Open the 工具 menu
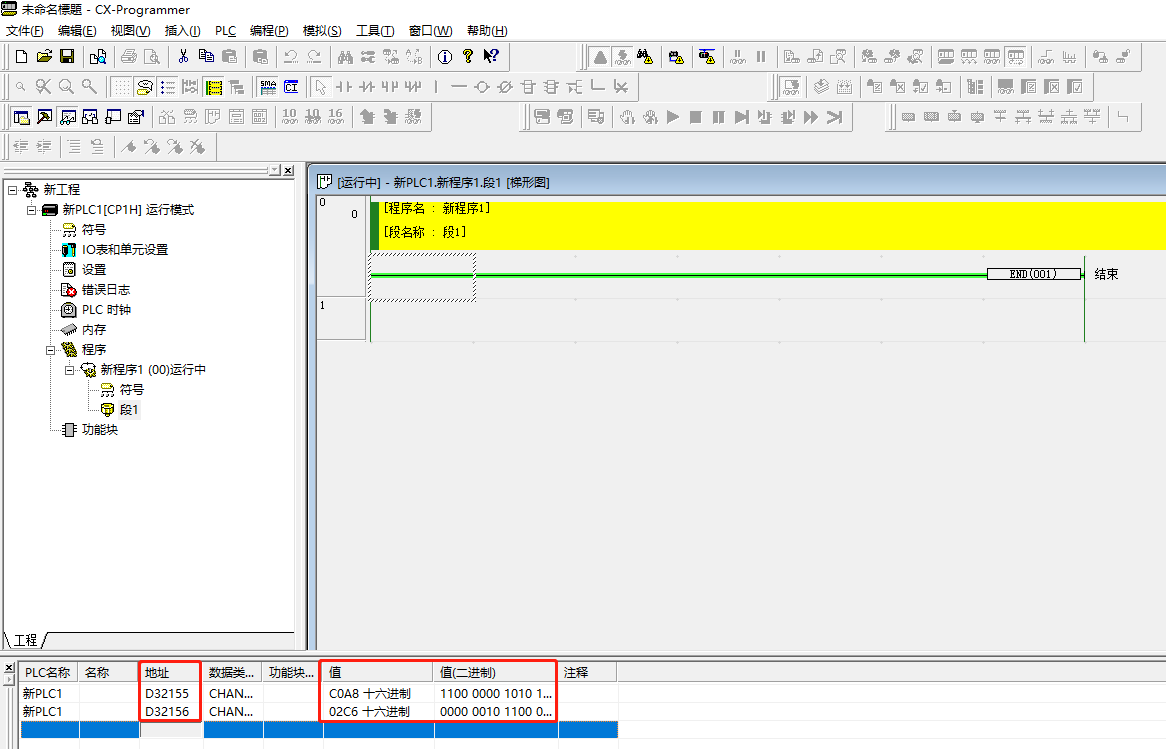The image size is (1166, 749). 375,30
